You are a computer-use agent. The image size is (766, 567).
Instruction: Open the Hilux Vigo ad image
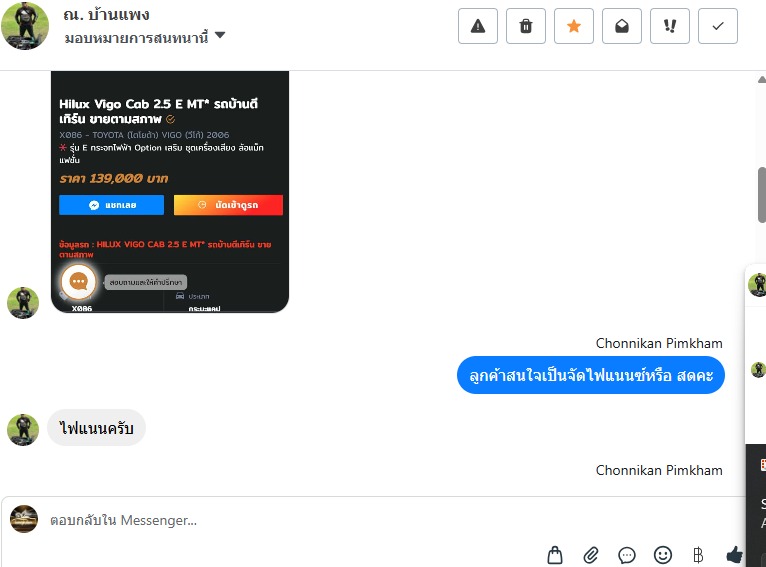tap(170, 192)
